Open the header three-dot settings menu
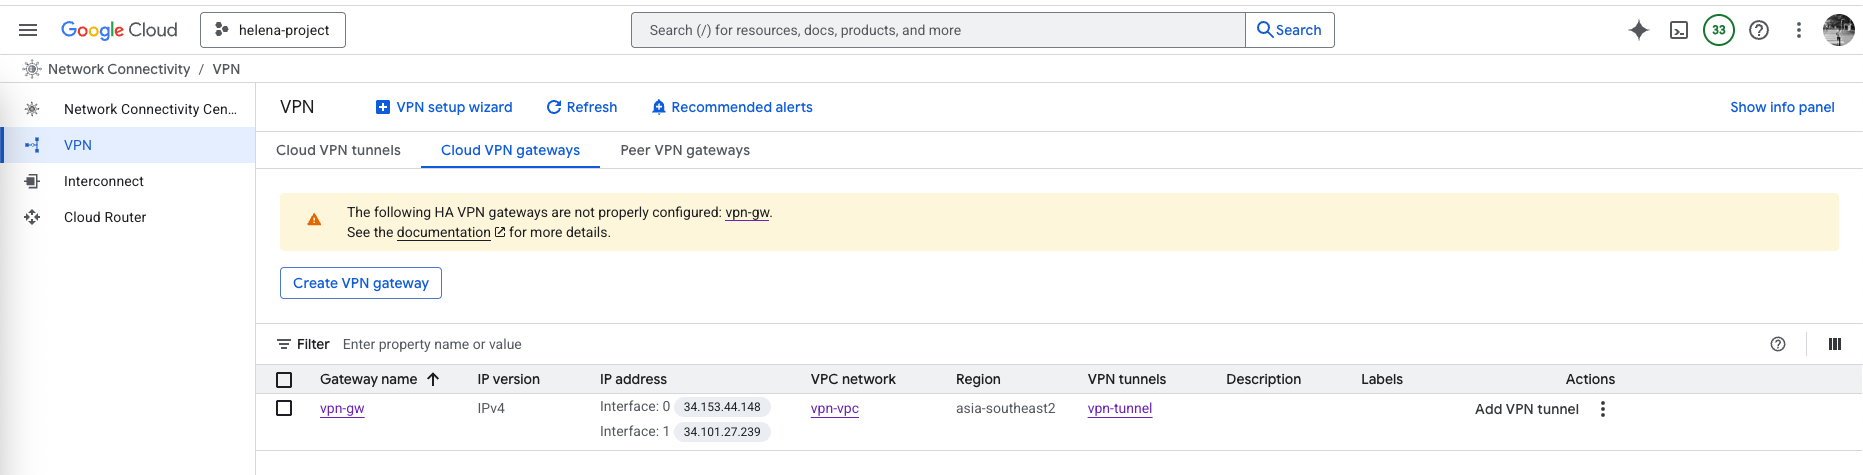This screenshot has height=475, width=1863. pos(1798,30)
